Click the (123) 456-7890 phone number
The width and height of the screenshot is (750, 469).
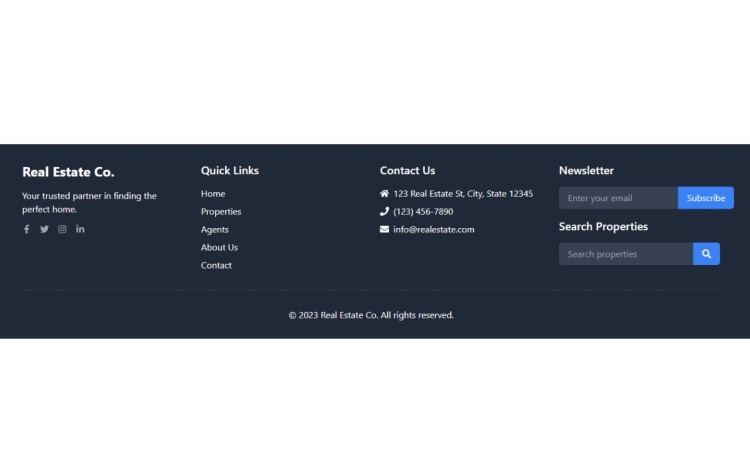tap(423, 211)
